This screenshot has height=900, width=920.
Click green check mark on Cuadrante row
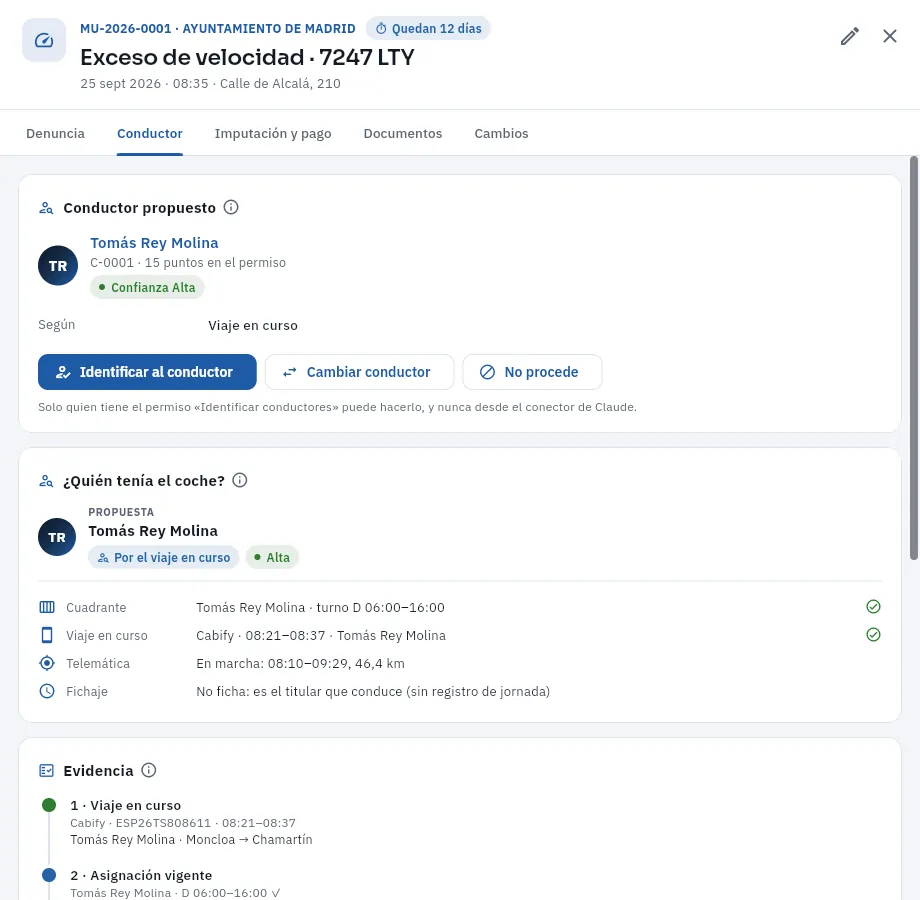tap(873, 607)
